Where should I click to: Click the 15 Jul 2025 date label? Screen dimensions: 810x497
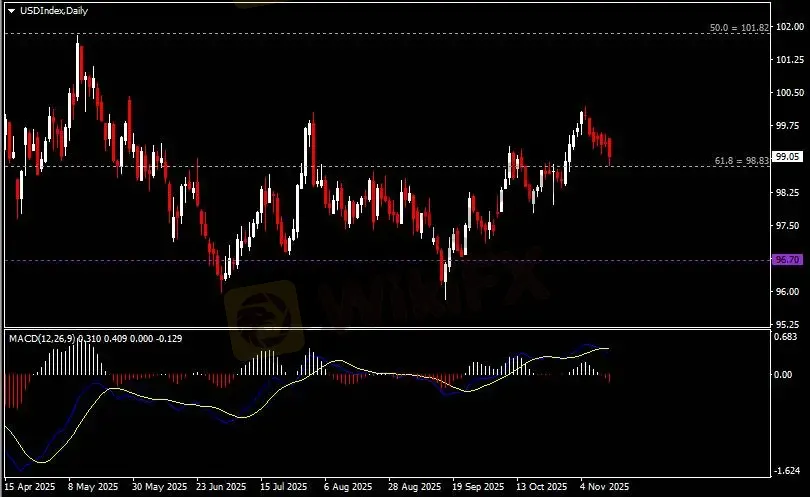[284, 487]
